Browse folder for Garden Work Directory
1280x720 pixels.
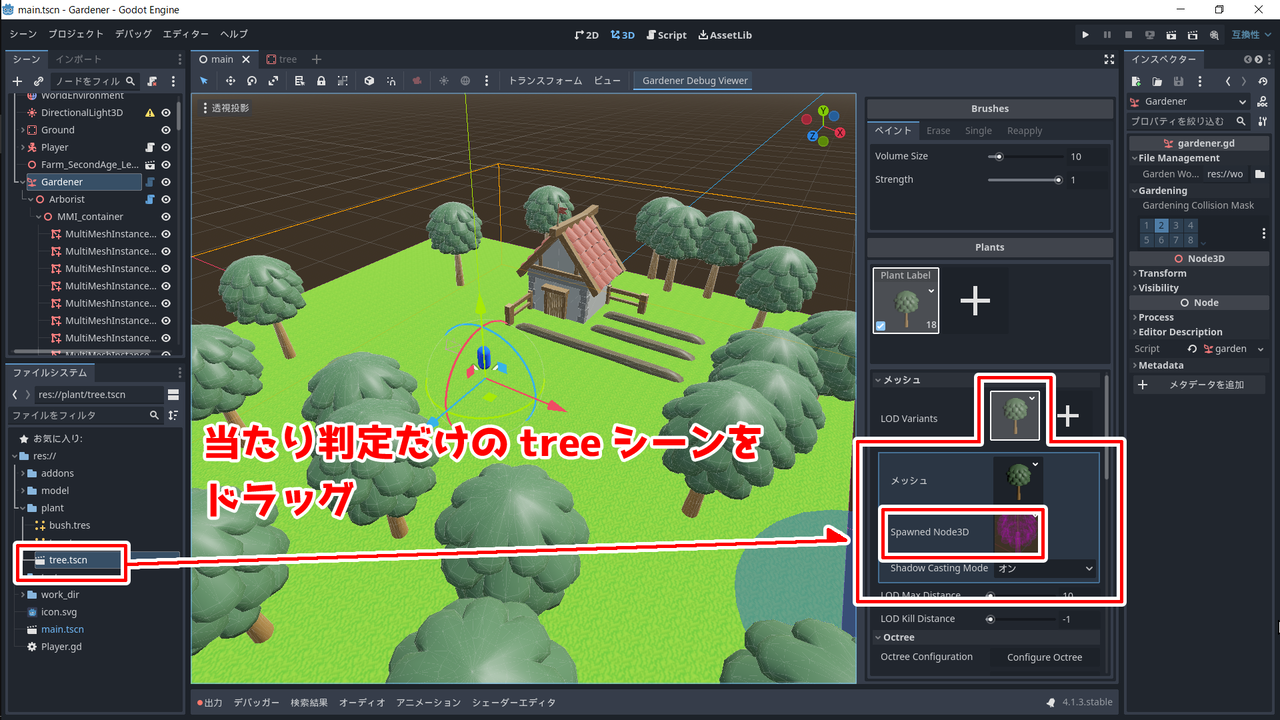1260,174
